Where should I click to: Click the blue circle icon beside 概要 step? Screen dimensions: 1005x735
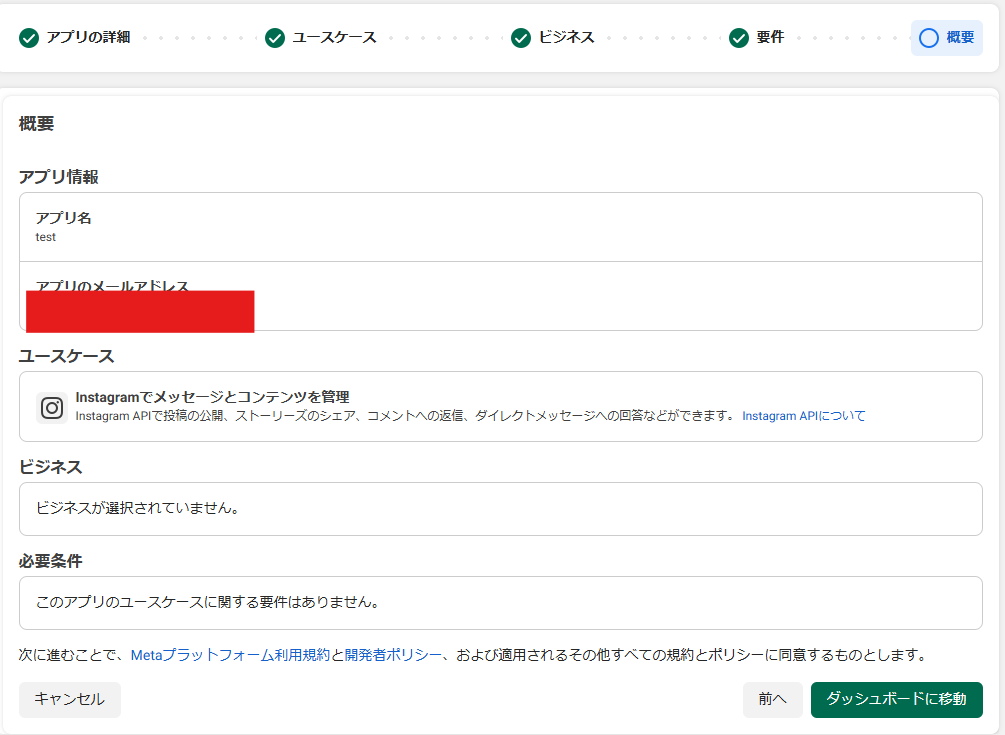(929, 38)
